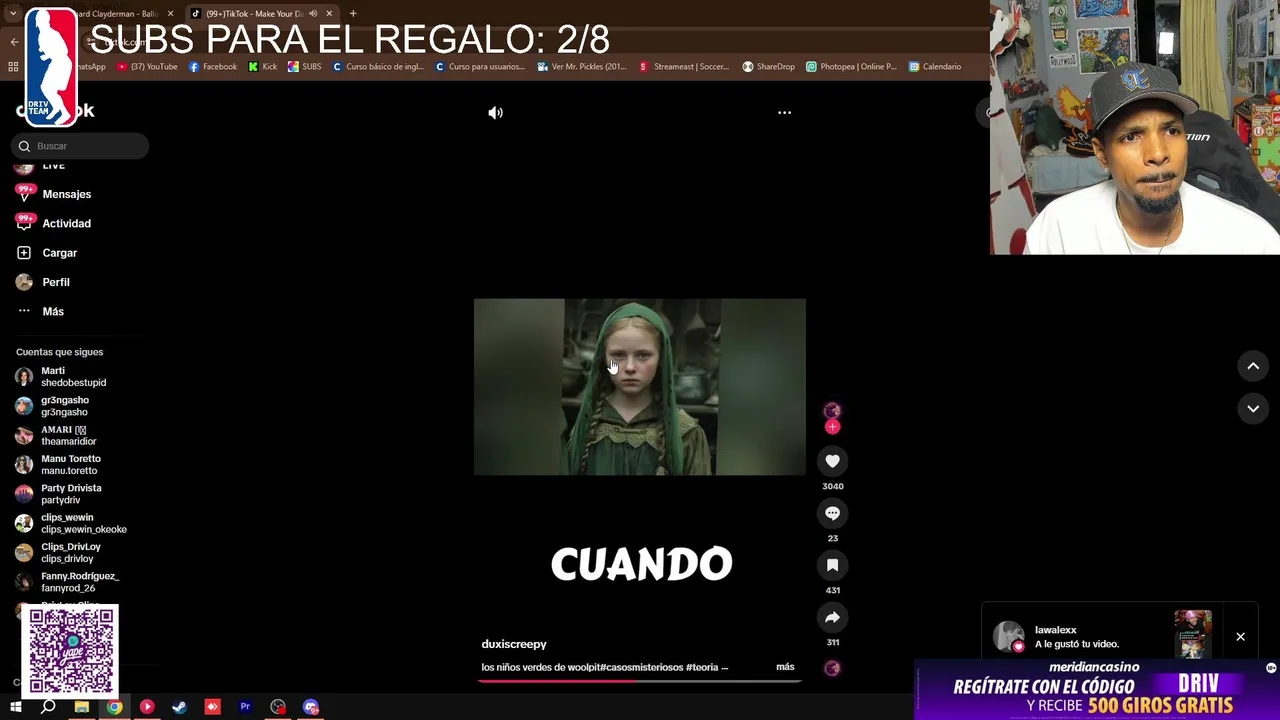Open AnyDesk from taskbar
The height and width of the screenshot is (720, 1280).
pos(212,707)
